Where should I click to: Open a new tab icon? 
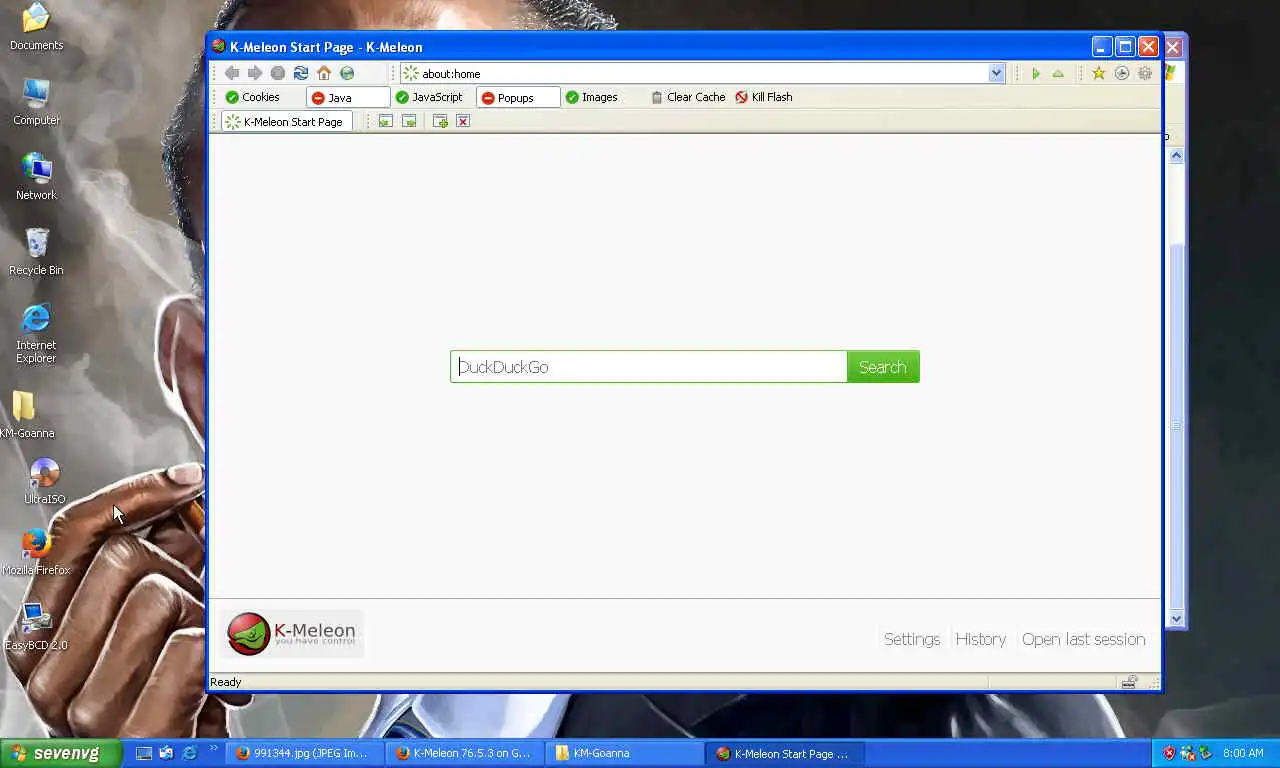(x=440, y=121)
